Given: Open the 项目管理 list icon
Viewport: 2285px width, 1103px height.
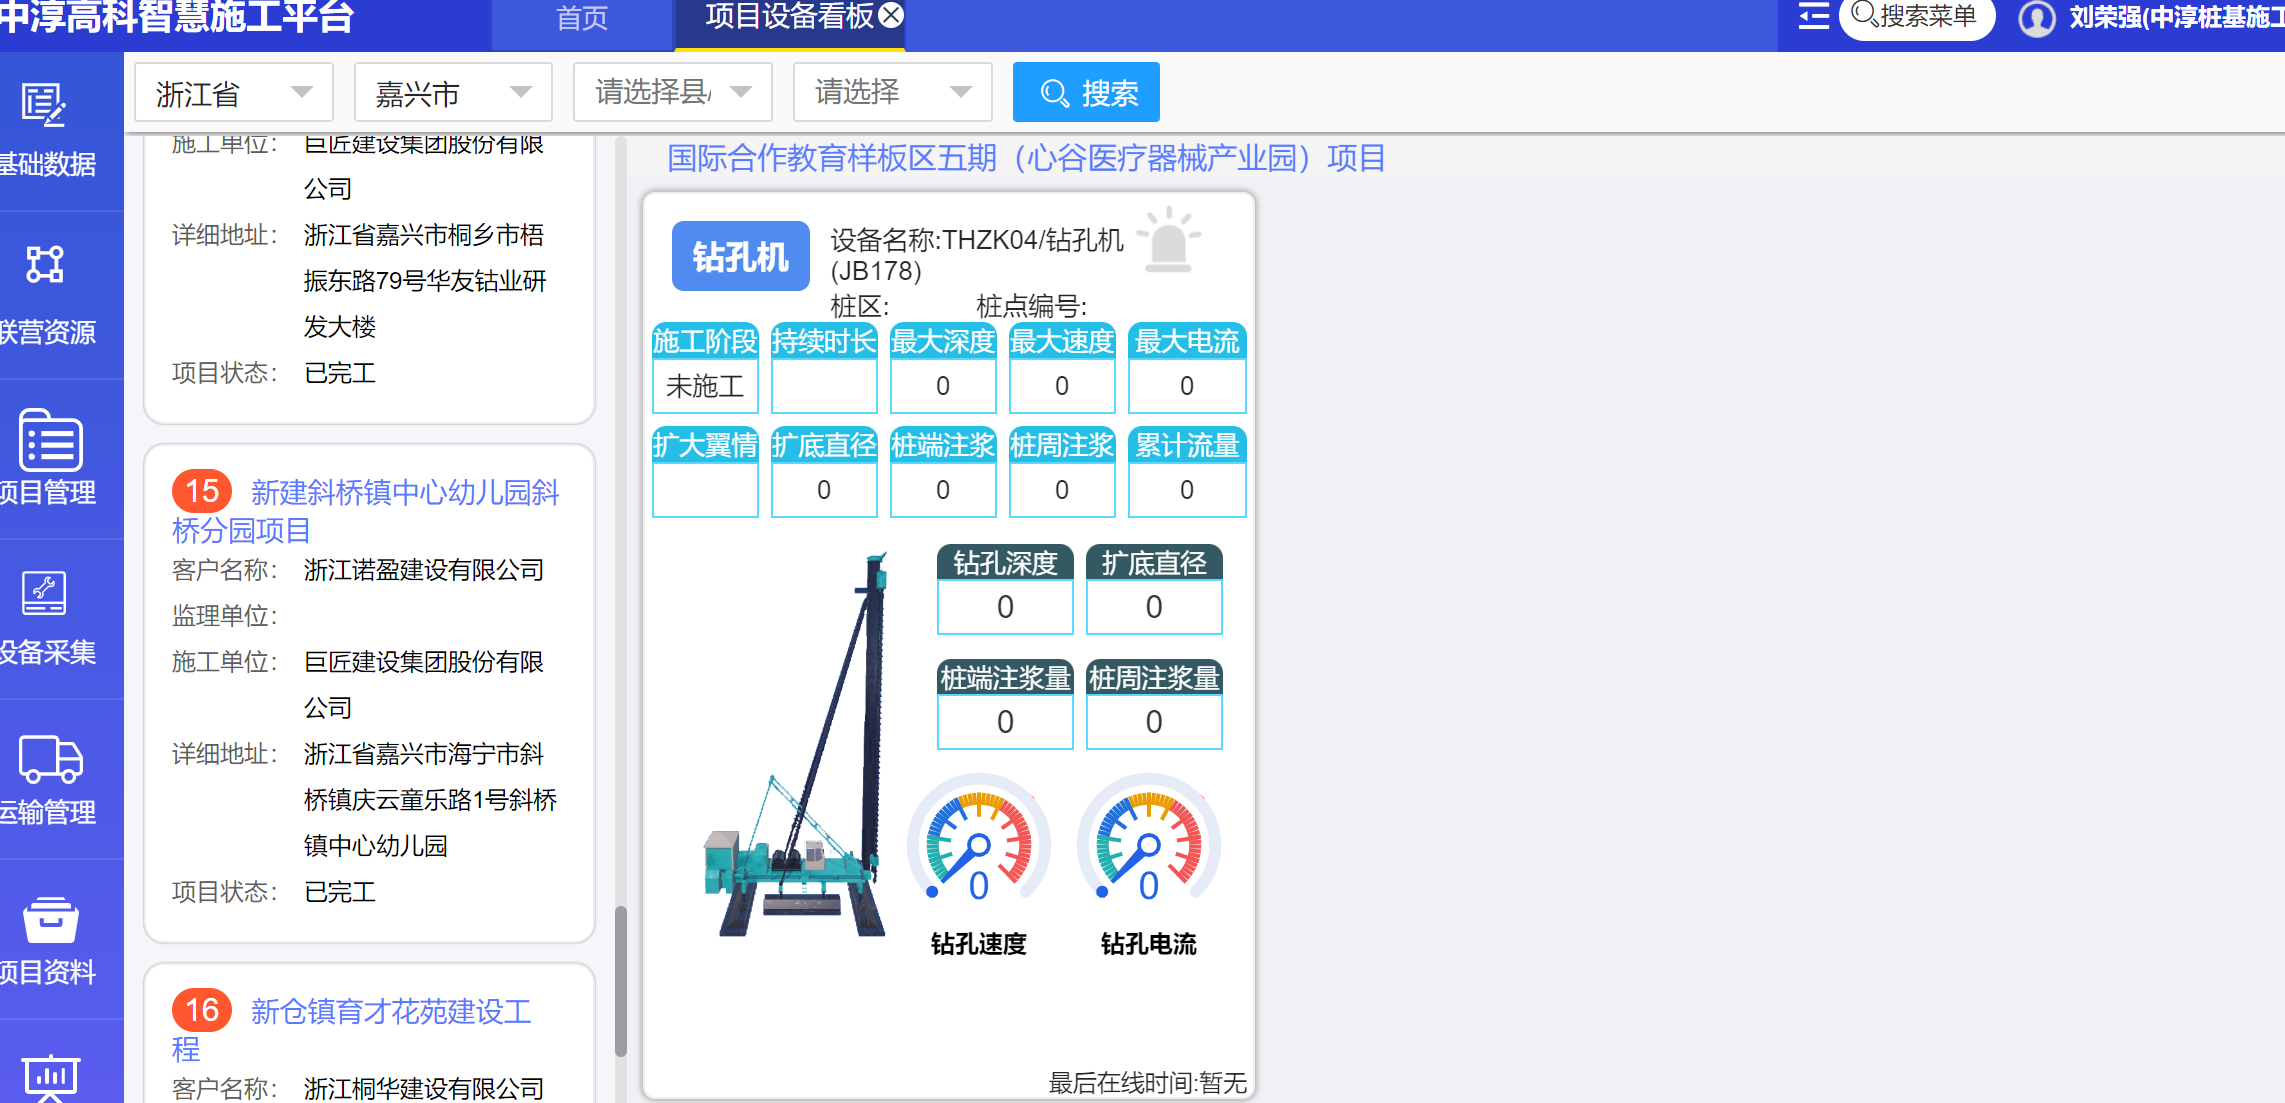Looking at the screenshot, I should (50, 440).
